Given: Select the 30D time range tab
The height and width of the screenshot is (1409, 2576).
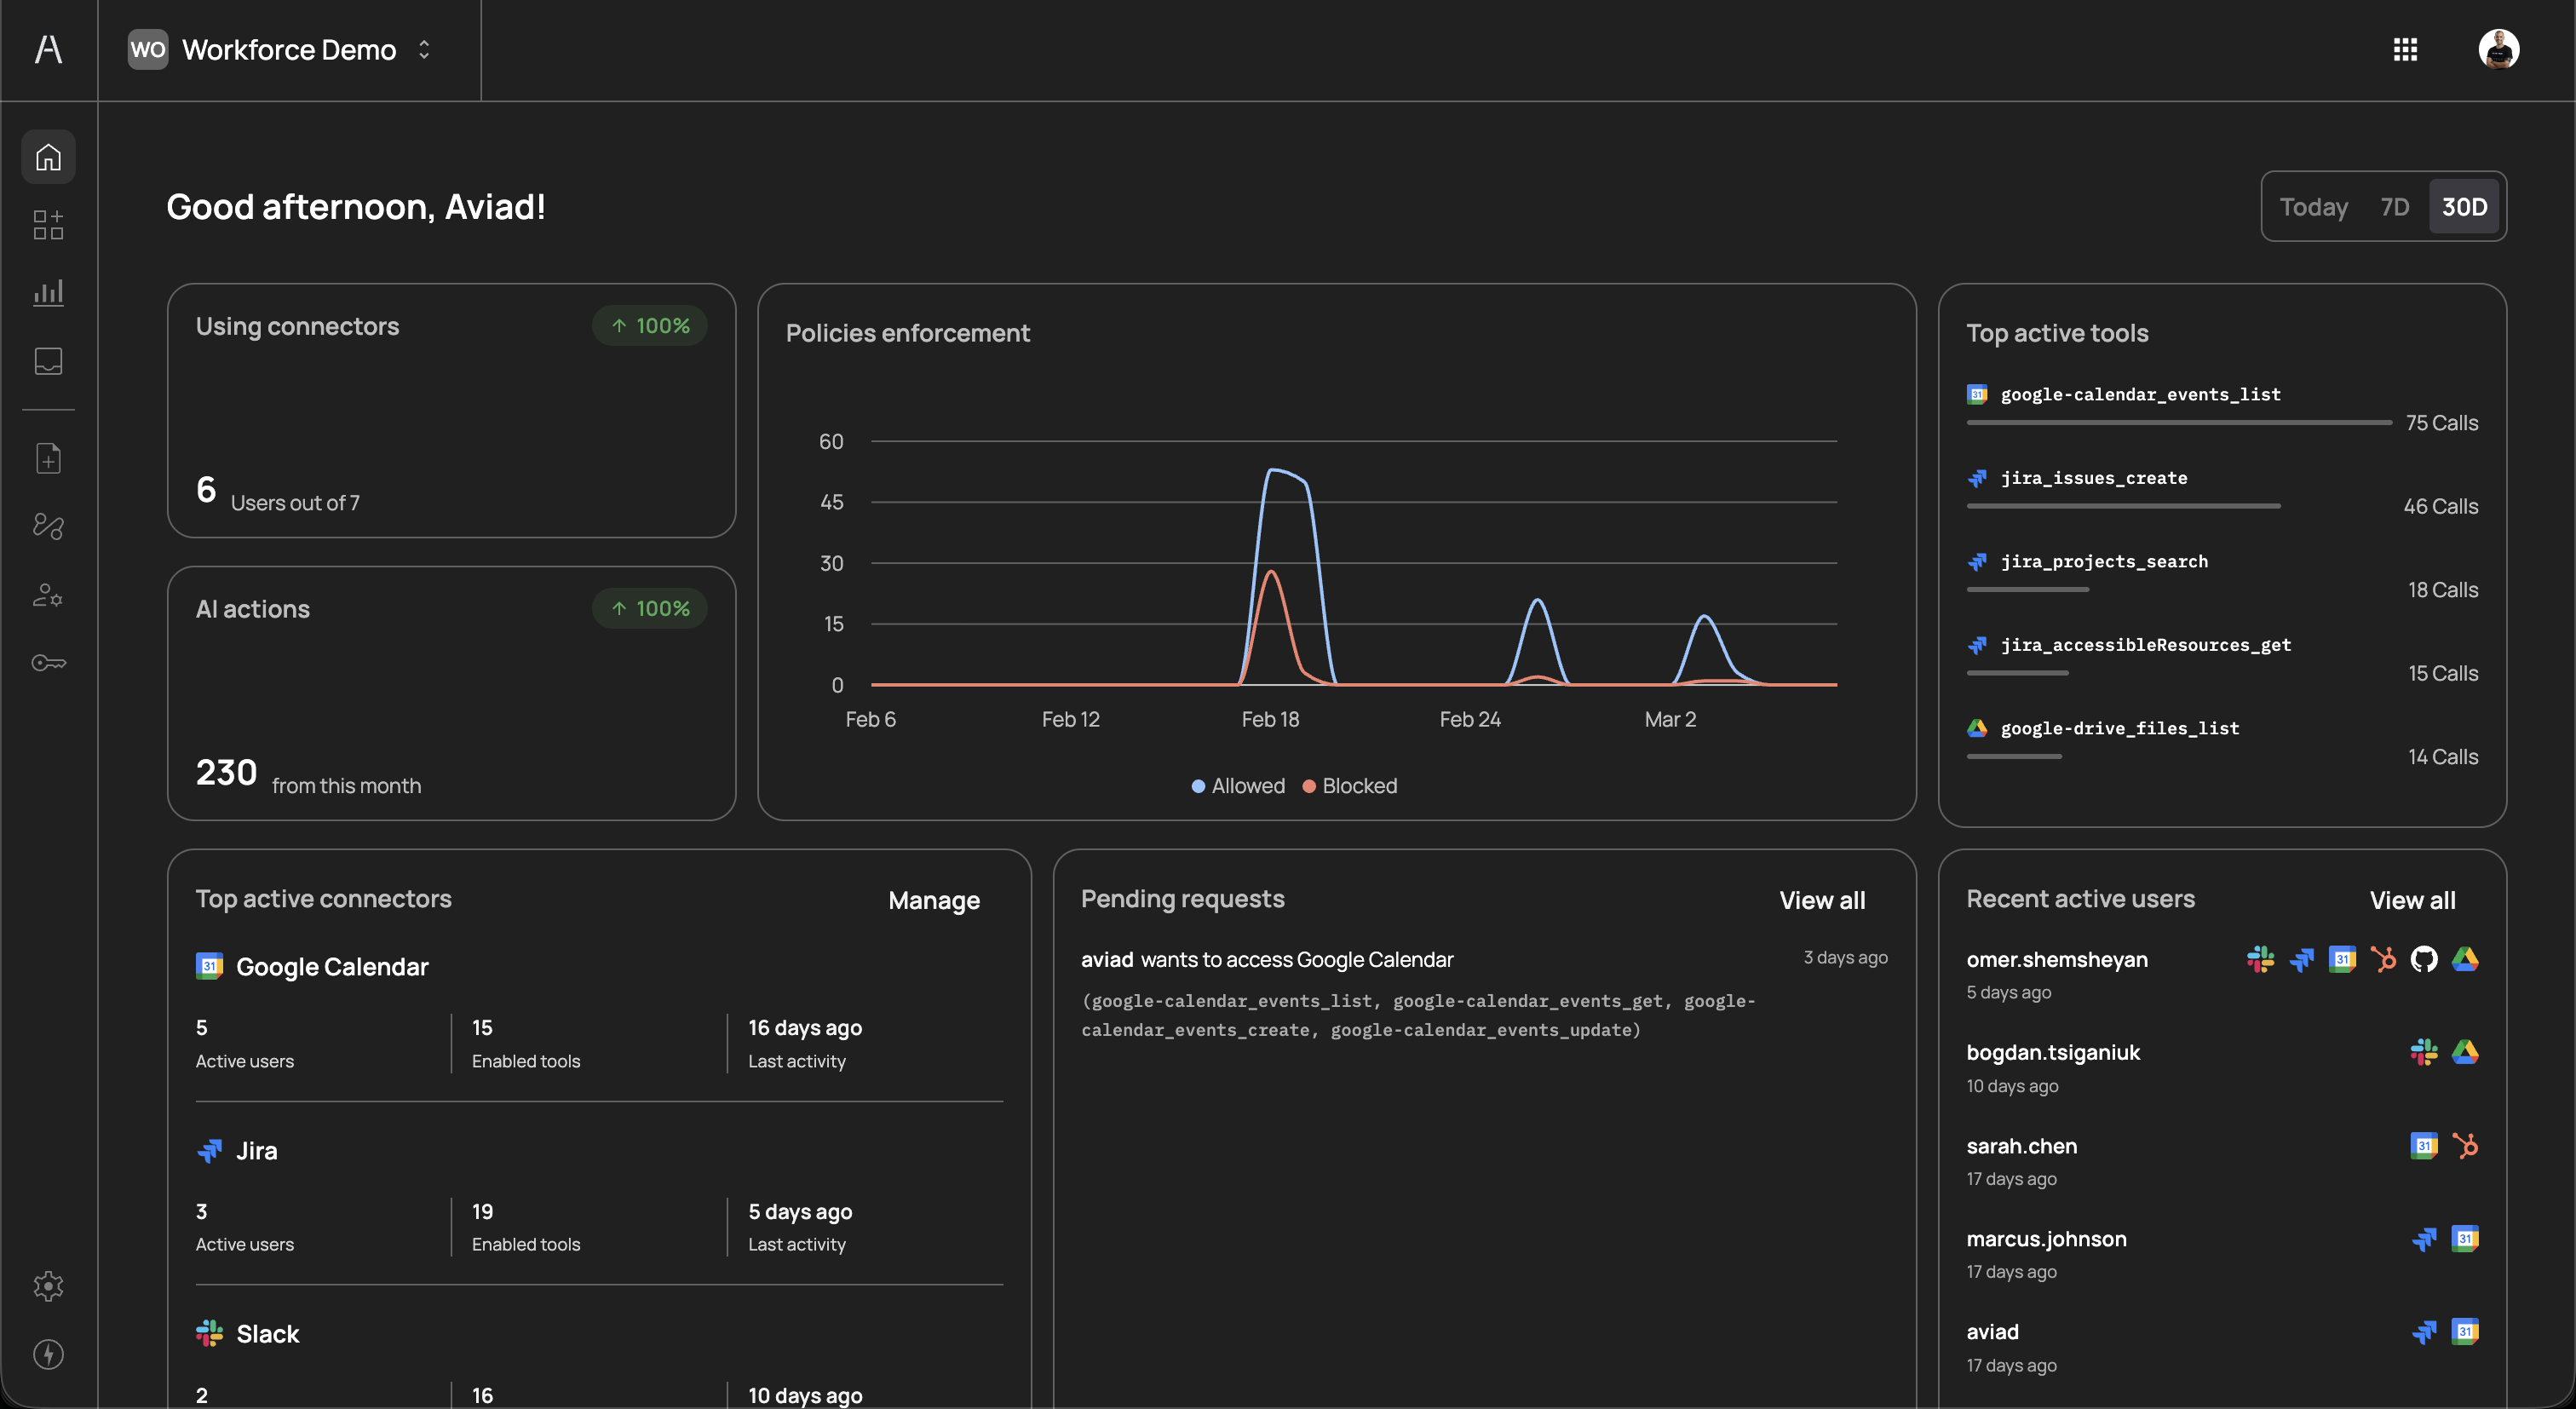Looking at the screenshot, I should pos(2464,207).
